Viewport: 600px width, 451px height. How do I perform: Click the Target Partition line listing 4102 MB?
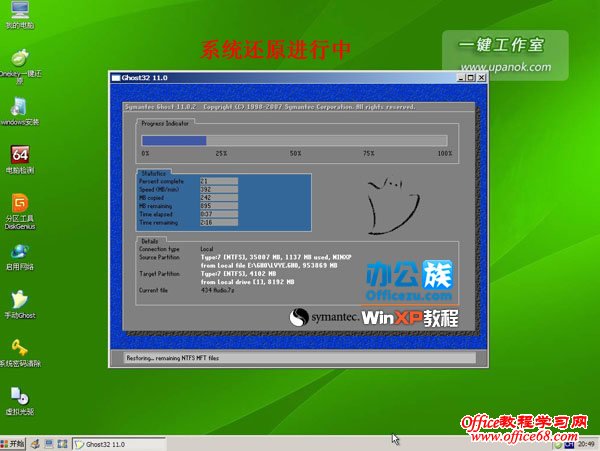pyautogui.click(x=238, y=274)
